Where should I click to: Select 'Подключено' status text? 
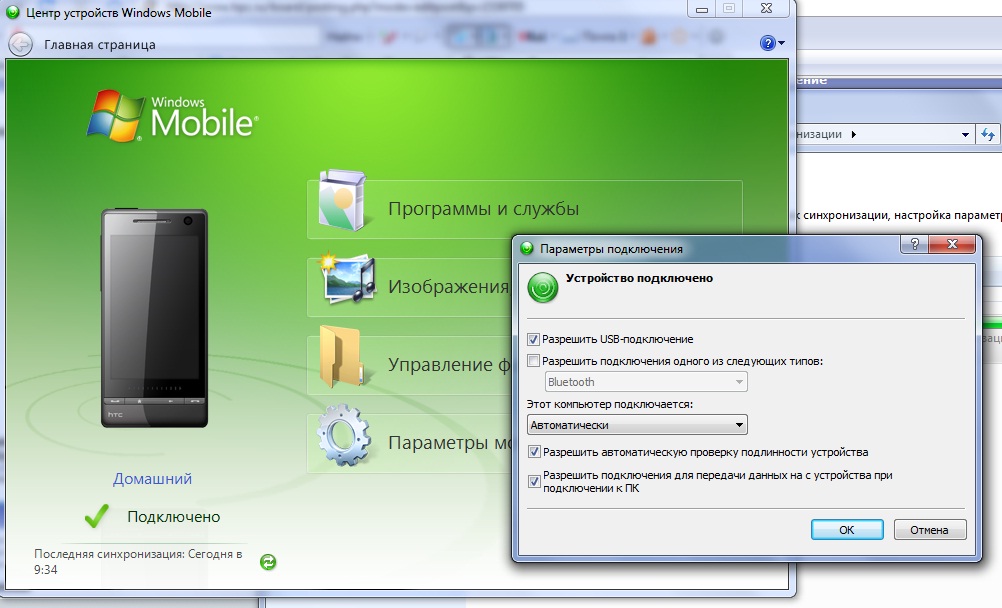coord(173,517)
